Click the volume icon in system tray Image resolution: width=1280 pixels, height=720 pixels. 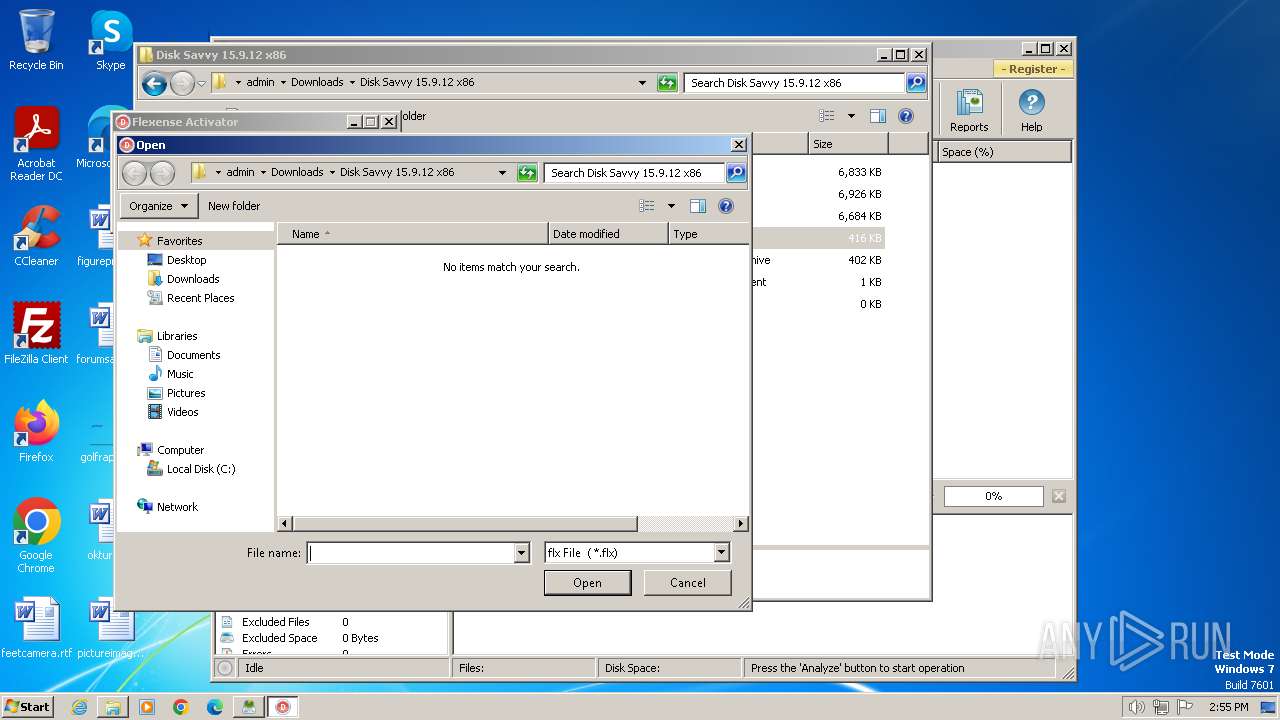(1136, 707)
